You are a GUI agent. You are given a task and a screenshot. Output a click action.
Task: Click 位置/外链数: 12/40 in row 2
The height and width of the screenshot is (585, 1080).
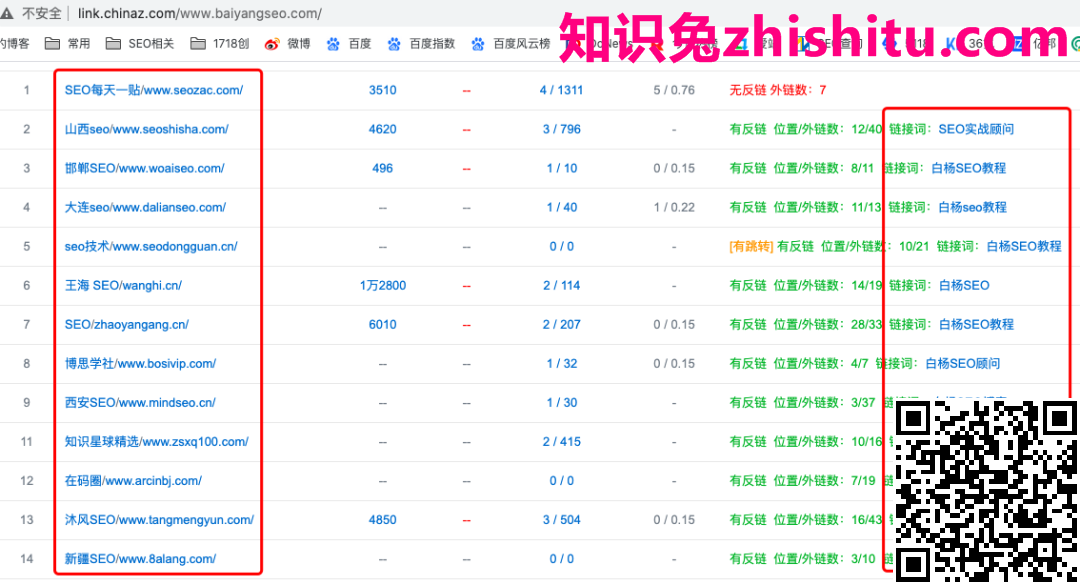(x=827, y=129)
